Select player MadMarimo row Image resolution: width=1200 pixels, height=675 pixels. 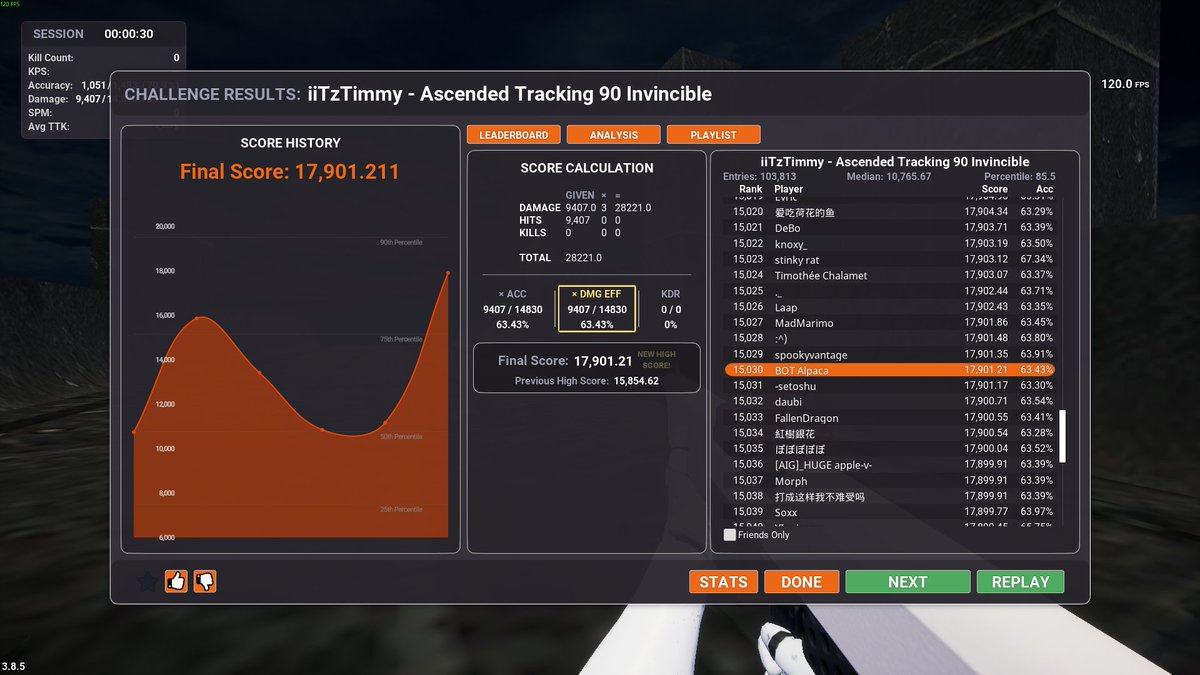pyautogui.click(x=890, y=323)
